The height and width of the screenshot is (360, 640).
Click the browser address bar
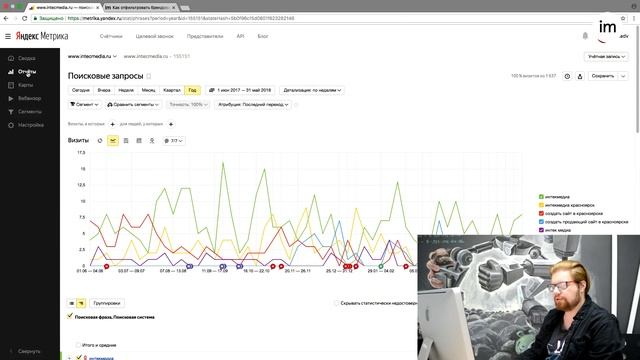coord(327,18)
